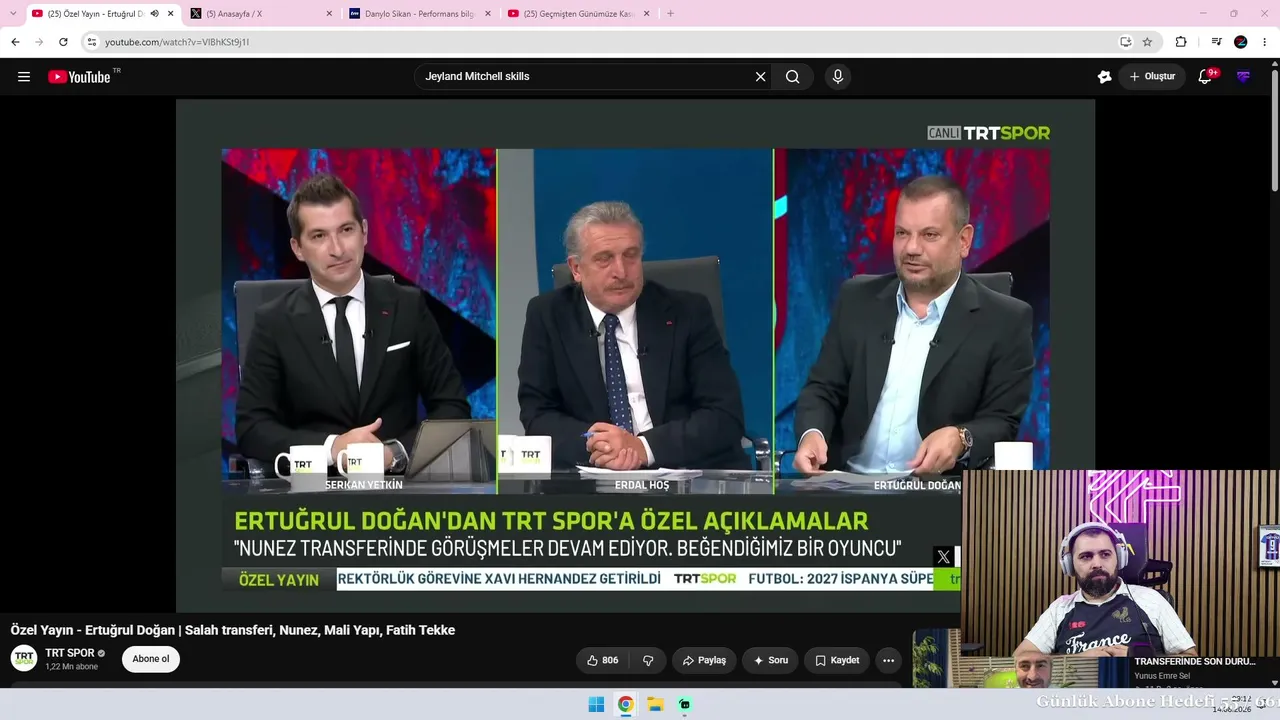This screenshot has width=1280, height=720.
Task: Bookmark this page with the star
Action: 1147,42
